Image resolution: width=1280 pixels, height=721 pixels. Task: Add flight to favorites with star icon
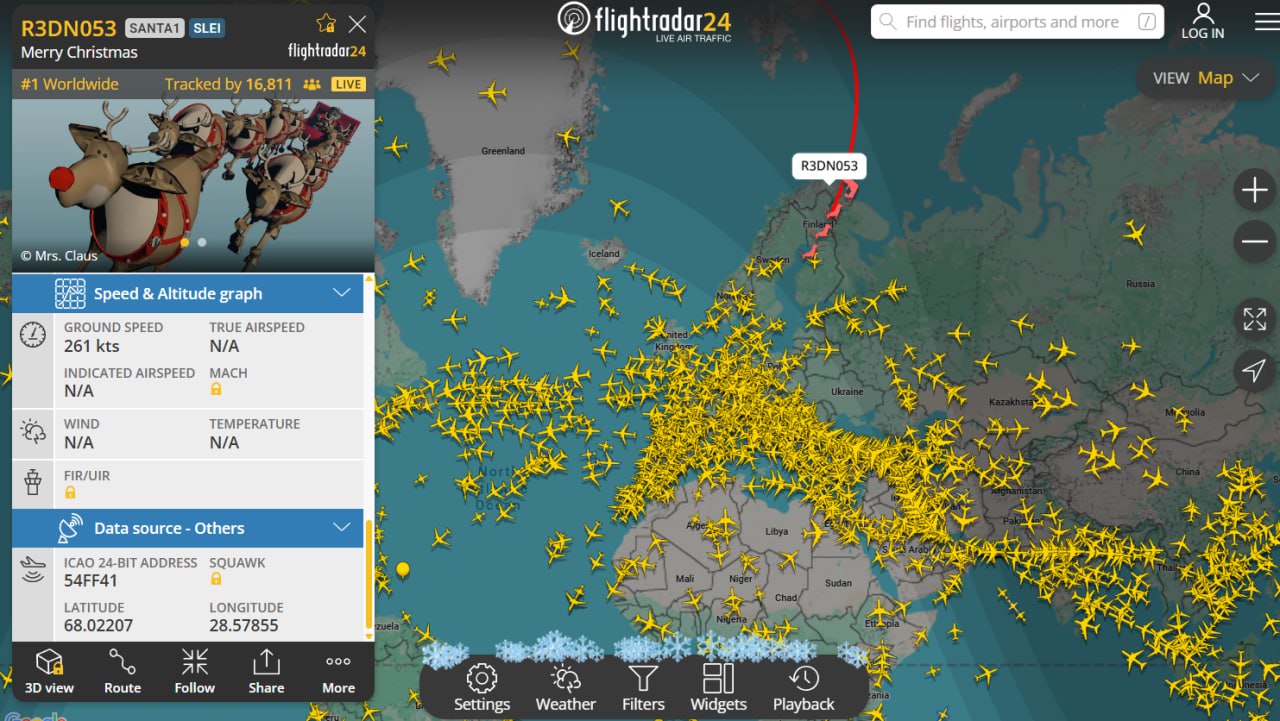[x=326, y=23]
